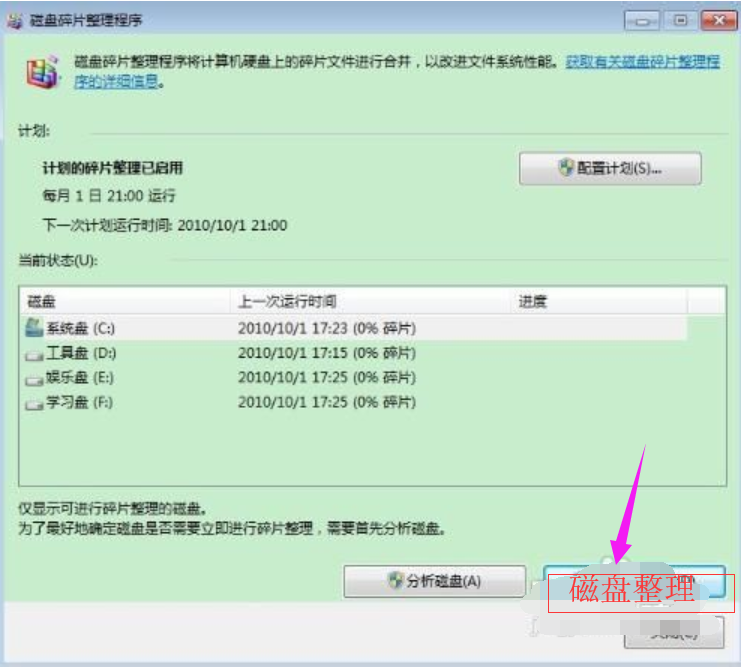Click the 计划的碎片整理已启用 text
Viewport: 741px width, 670px height.
click(x=112, y=167)
